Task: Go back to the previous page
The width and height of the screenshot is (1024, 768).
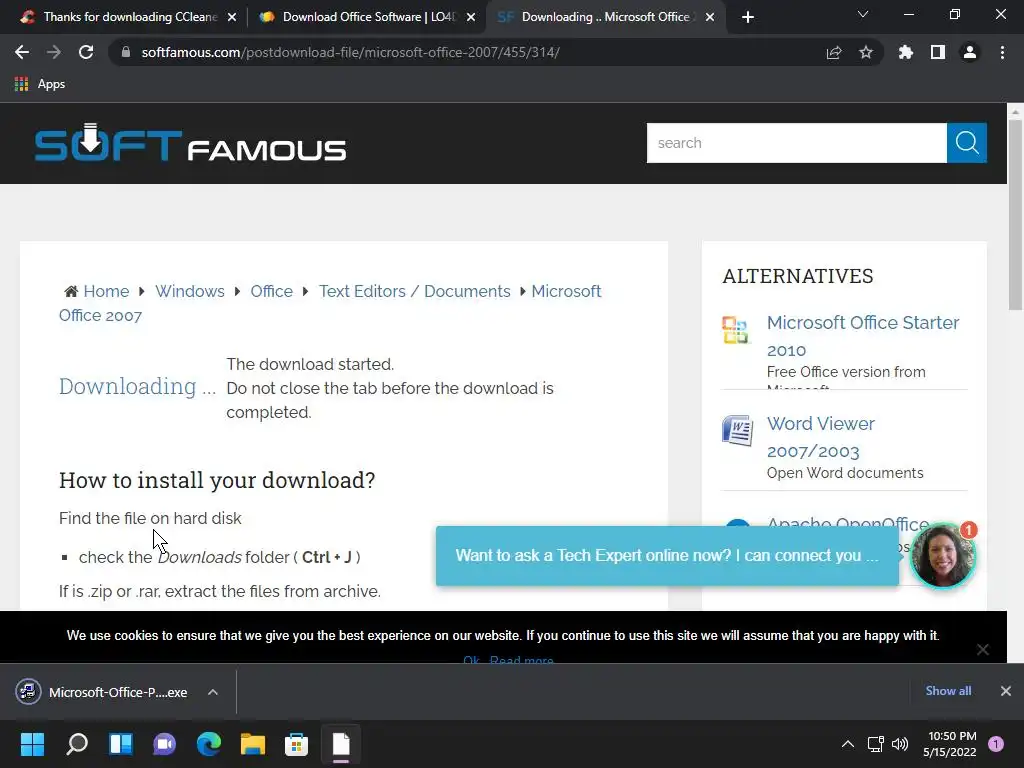Action: click(x=22, y=52)
